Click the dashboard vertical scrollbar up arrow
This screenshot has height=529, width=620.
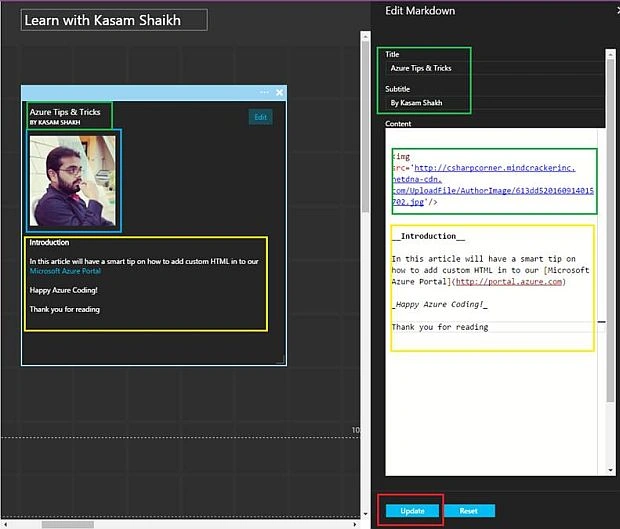tap(365, 37)
